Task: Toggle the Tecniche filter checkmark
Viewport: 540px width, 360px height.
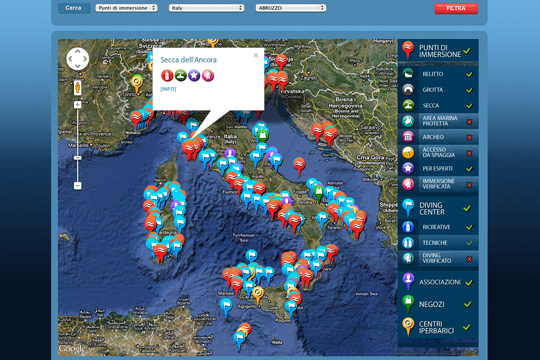Action: [x=469, y=243]
